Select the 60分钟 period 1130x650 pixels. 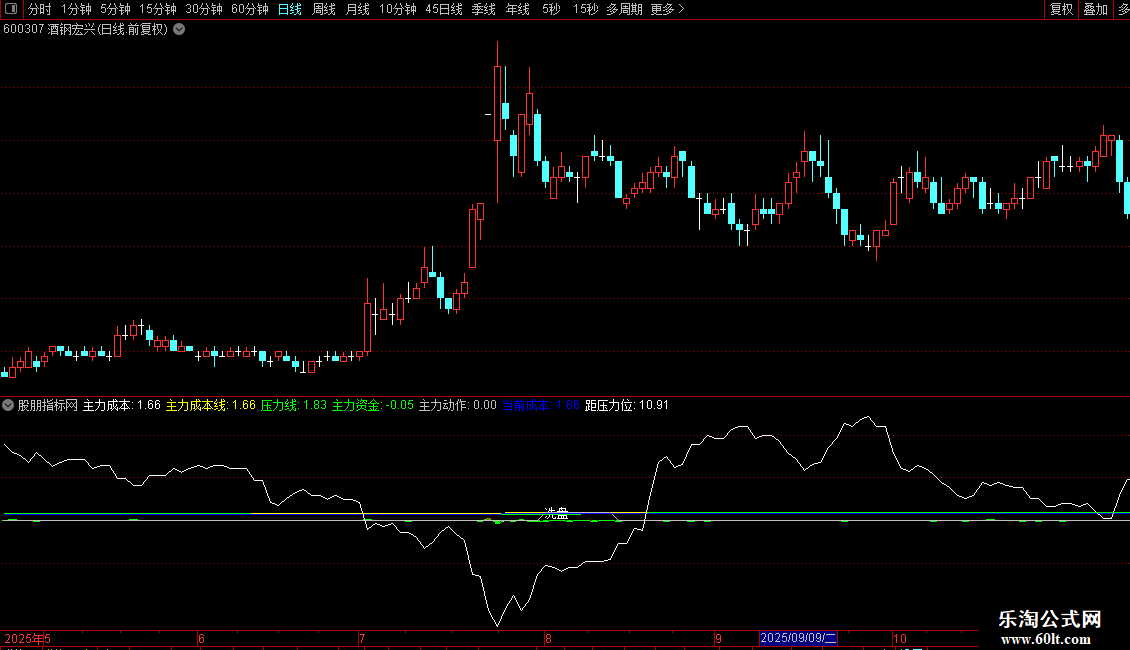(x=250, y=9)
